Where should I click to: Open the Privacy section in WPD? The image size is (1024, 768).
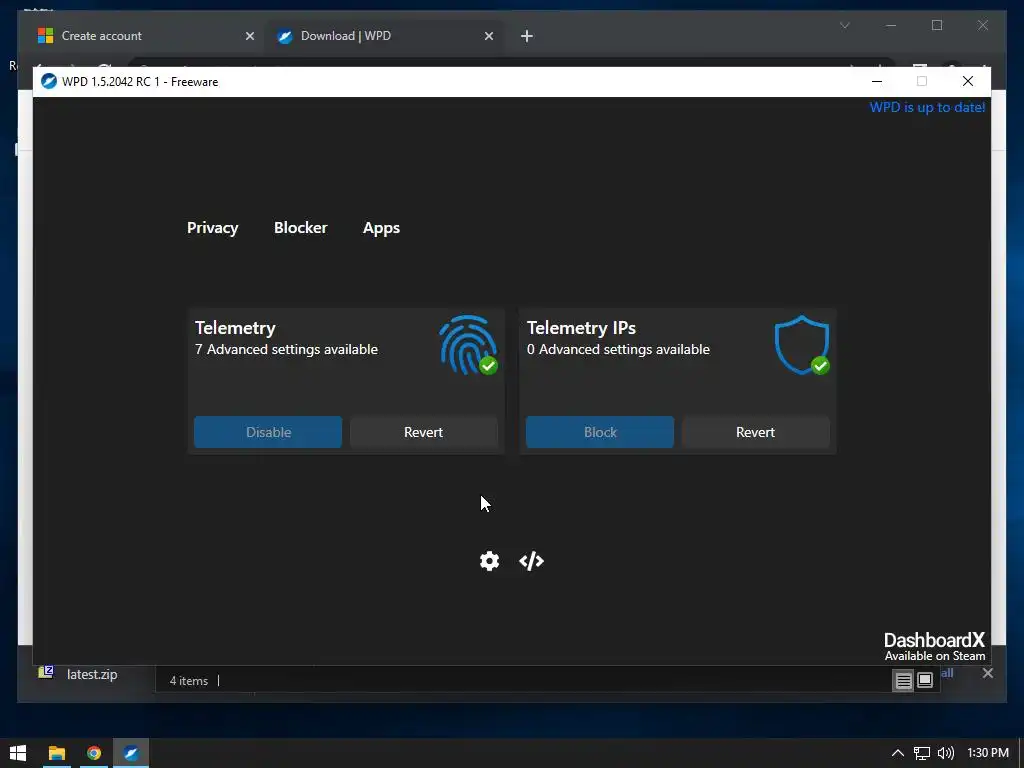tap(212, 228)
